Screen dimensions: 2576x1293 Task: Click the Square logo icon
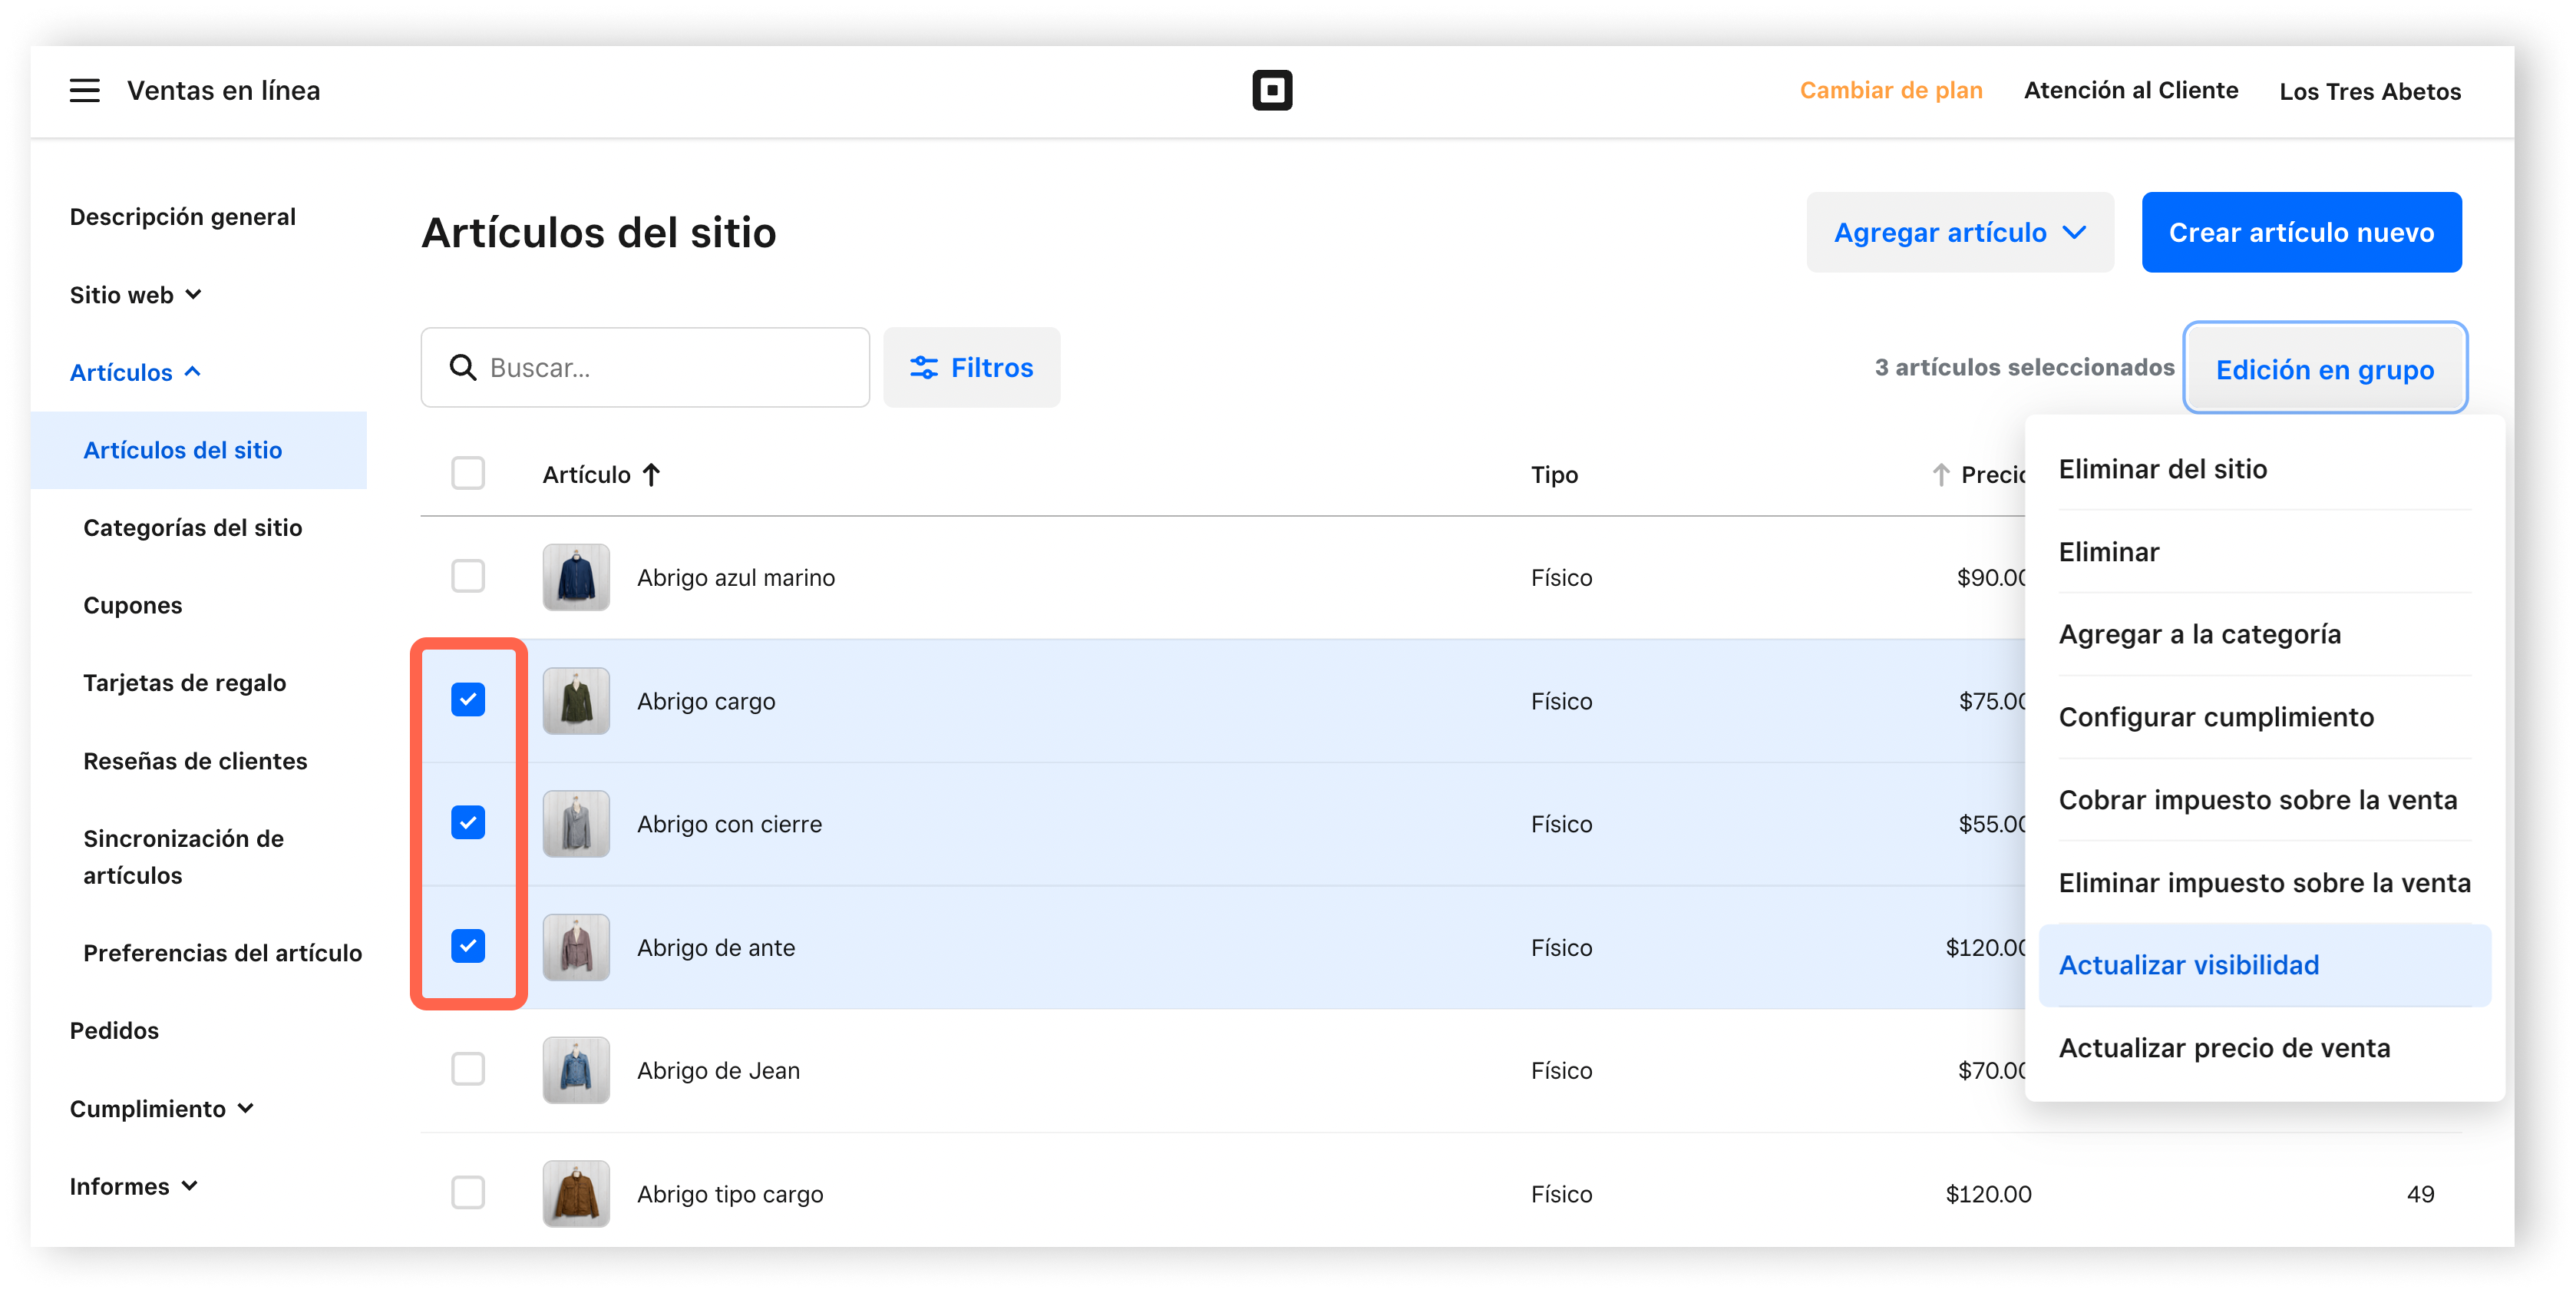click(1272, 90)
